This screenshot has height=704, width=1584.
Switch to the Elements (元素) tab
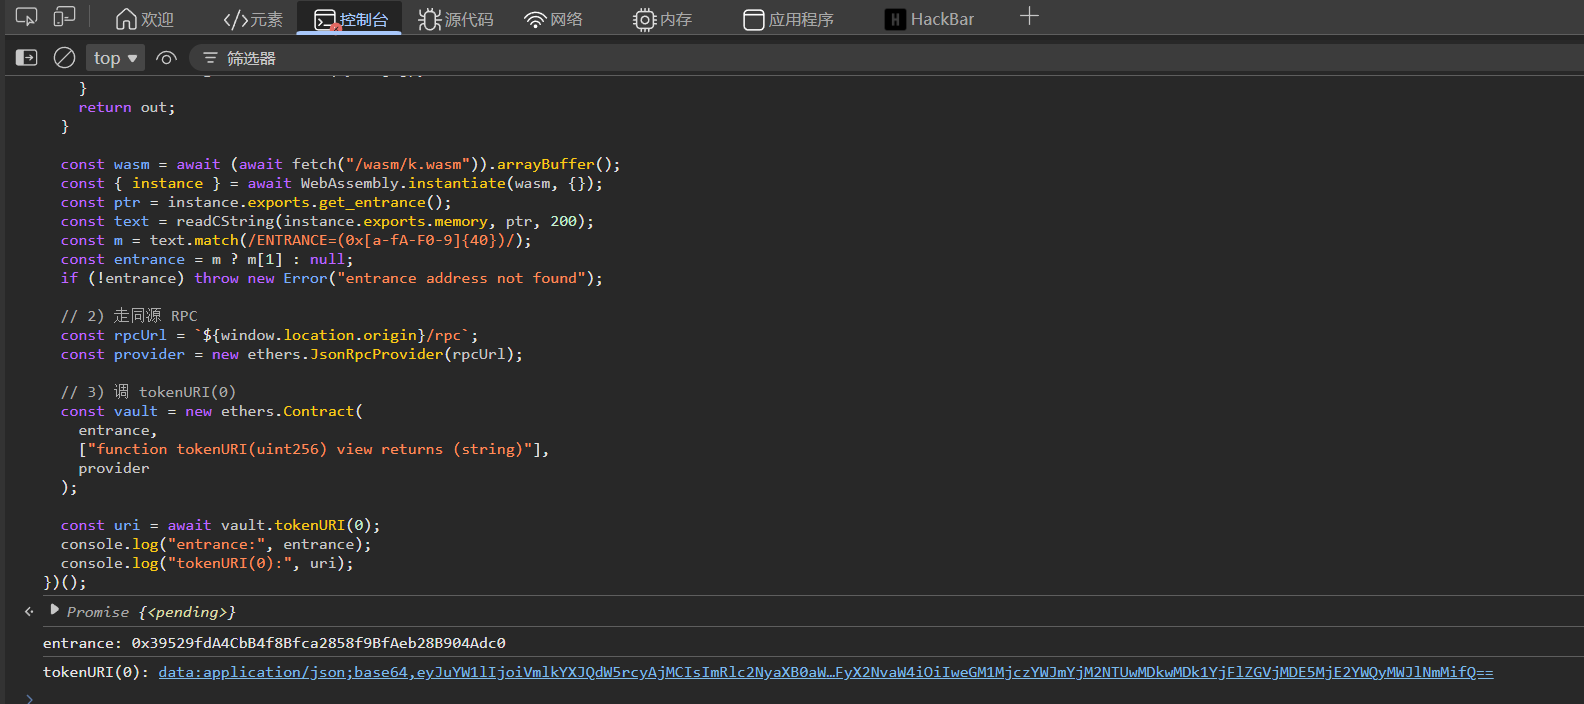coord(253,19)
